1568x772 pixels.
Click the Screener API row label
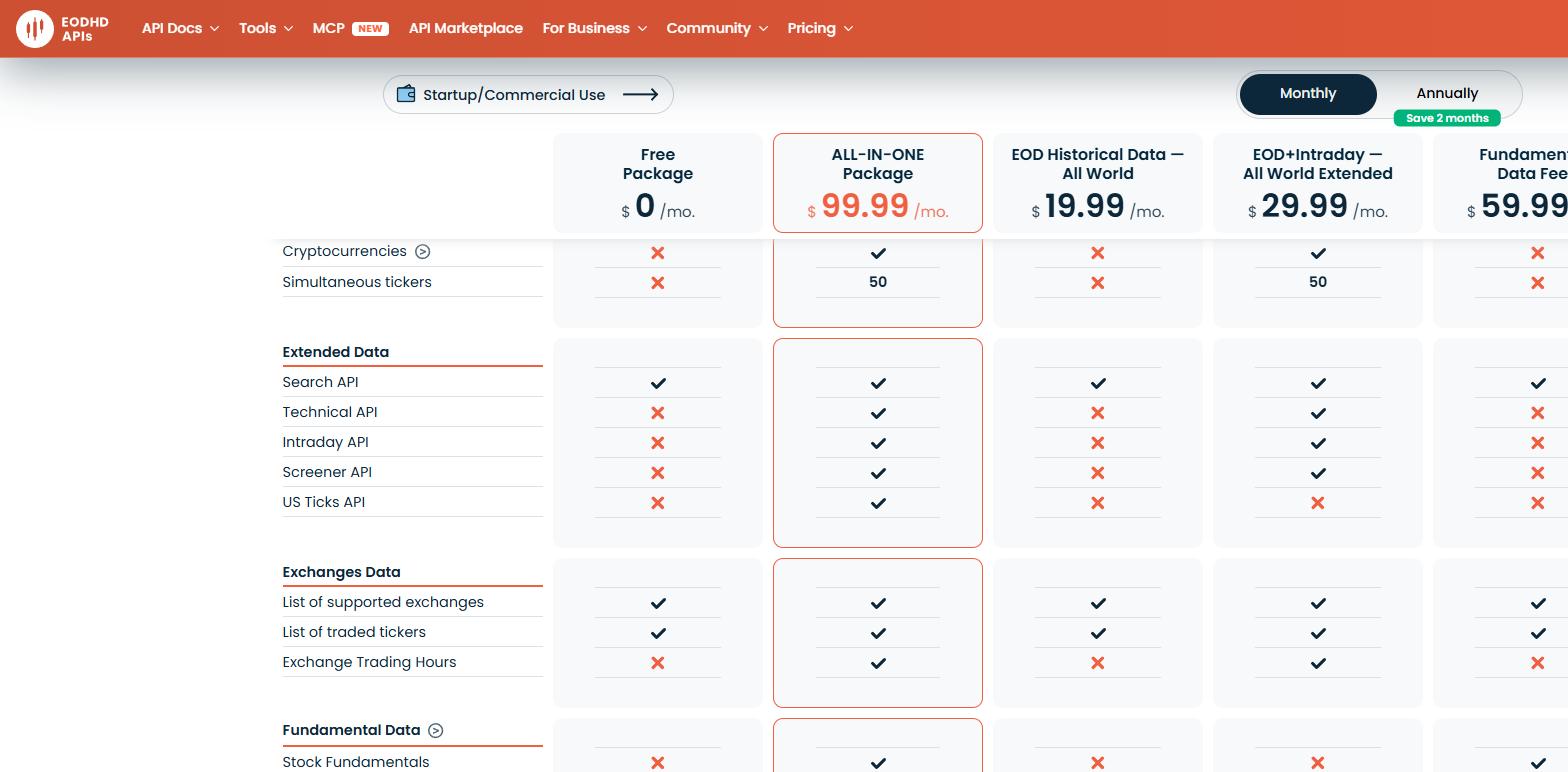click(x=327, y=472)
